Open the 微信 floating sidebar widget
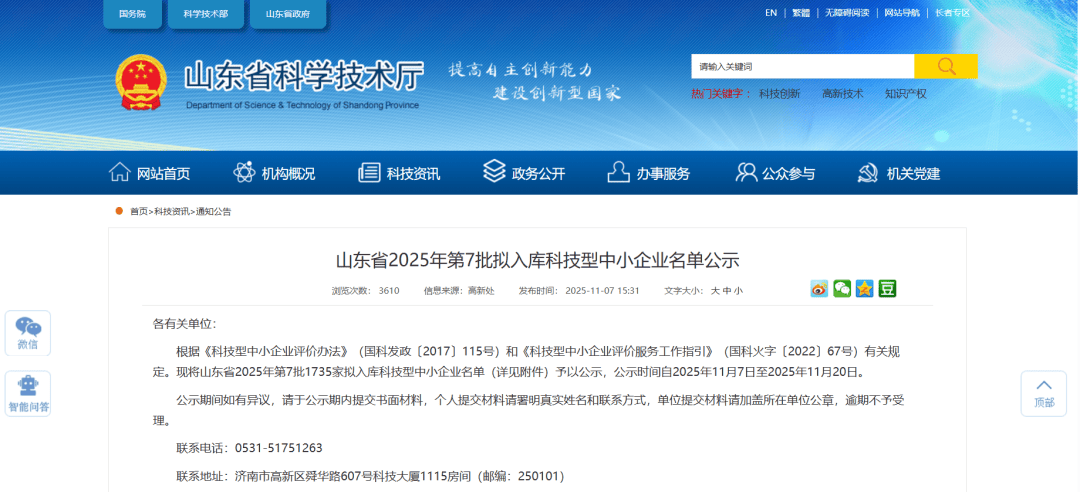The height and width of the screenshot is (492, 1080). tap(28, 333)
